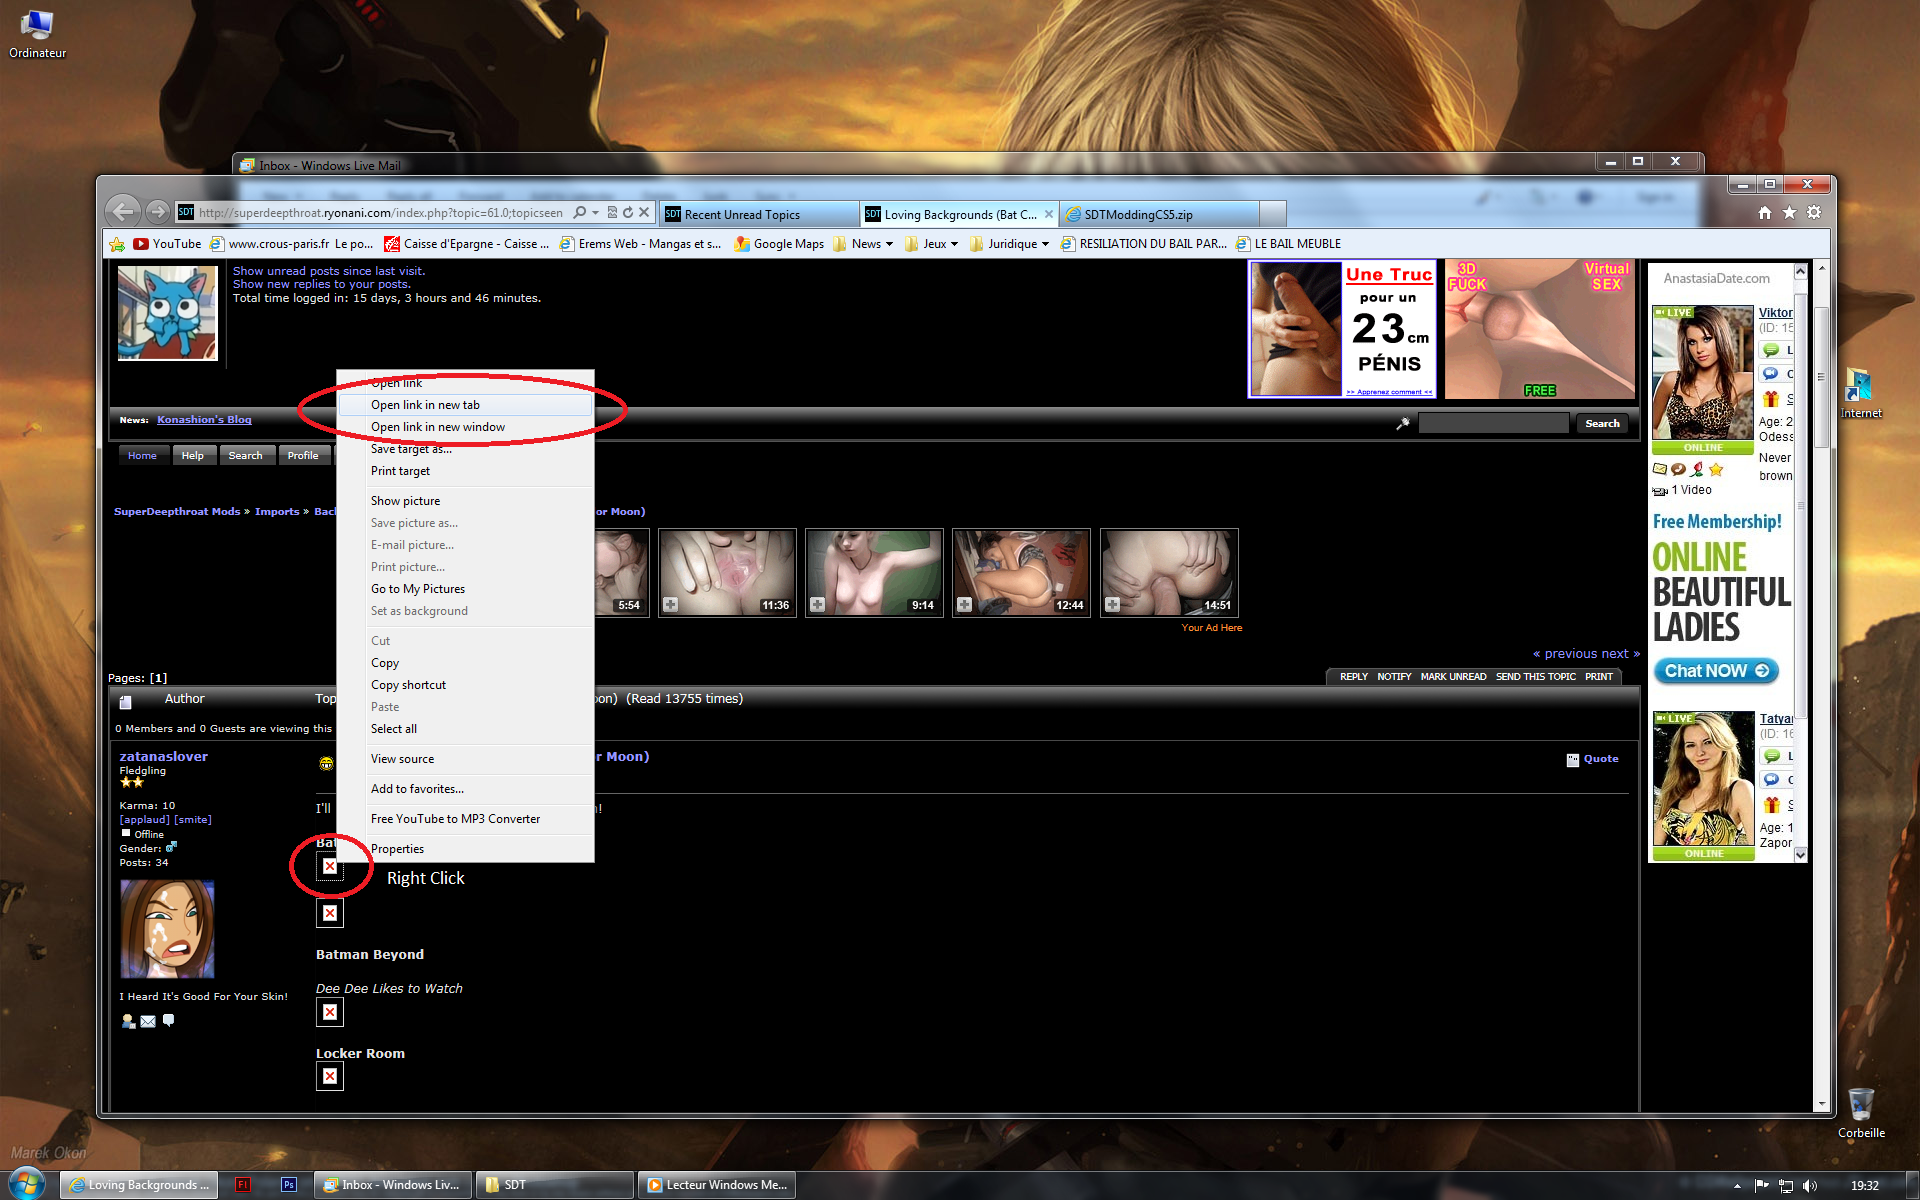Open the Favorites star icon
Viewport: 1920px width, 1200px height.
coord(1789,212)
